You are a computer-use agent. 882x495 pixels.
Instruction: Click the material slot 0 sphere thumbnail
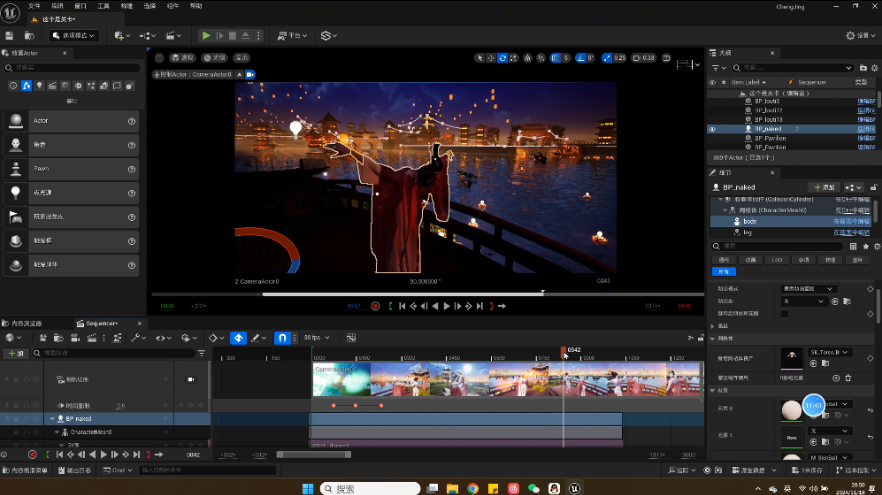point(791,410)
